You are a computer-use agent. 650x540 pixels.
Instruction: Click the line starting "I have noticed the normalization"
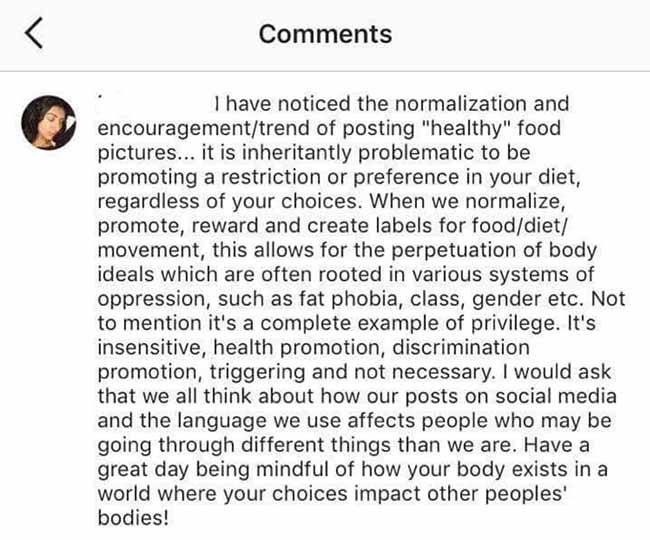pyautogui.click(x=392, y=104)
